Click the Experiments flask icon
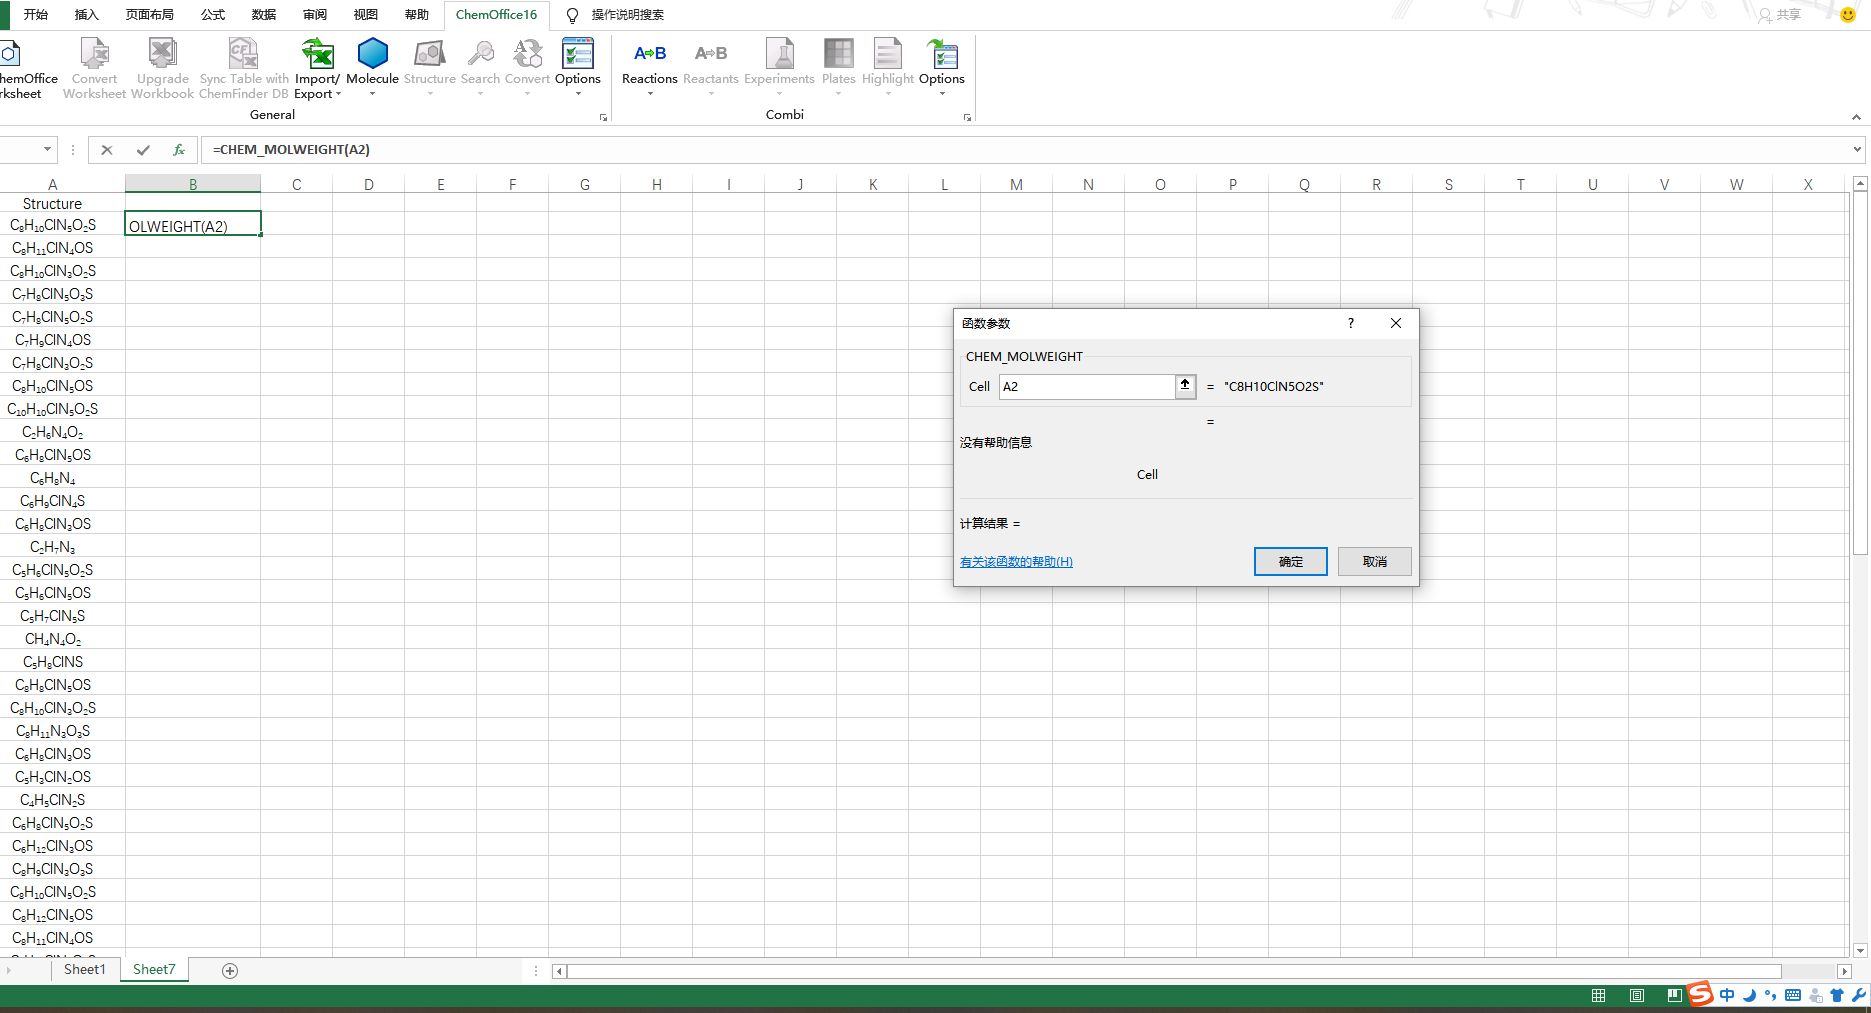 pyautogui.click(x=779, y=67)
